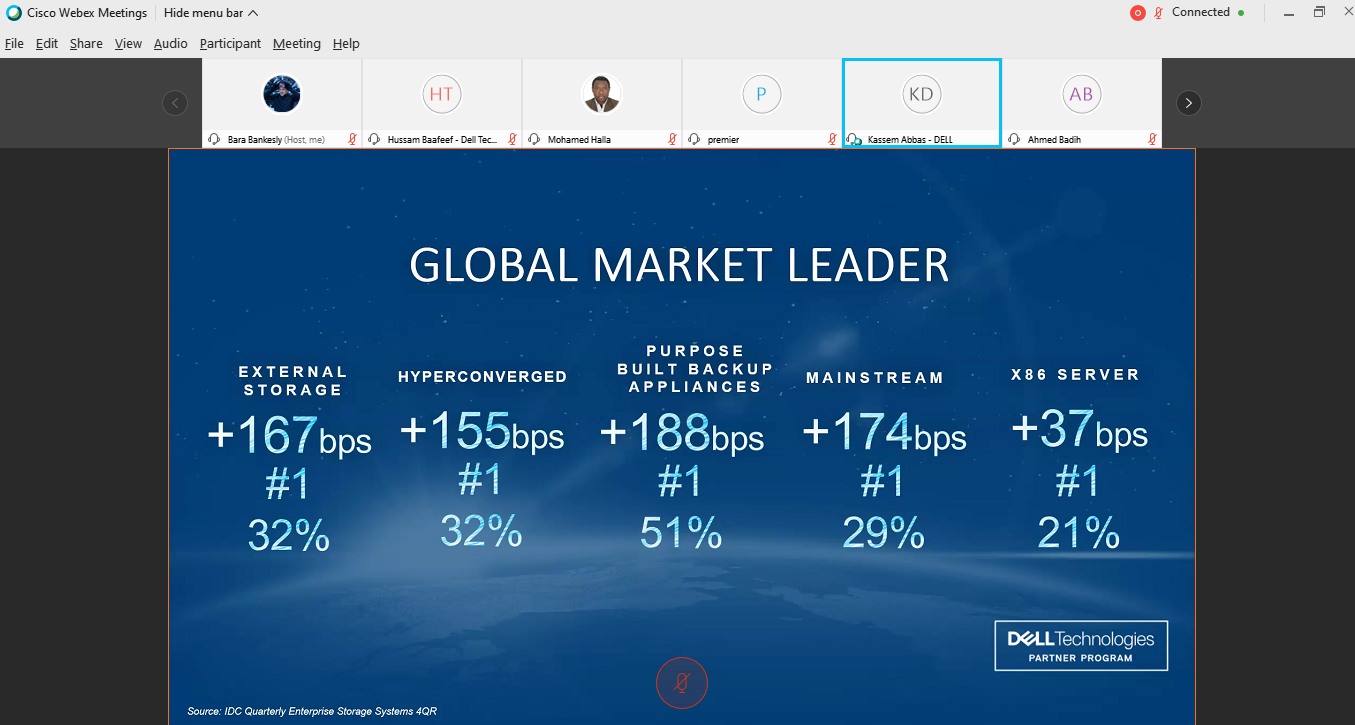Click Mohamed Halla's muted mic icon
Image resolution: width=1355 pixels, height=725 pixels.
click(672, 139)
